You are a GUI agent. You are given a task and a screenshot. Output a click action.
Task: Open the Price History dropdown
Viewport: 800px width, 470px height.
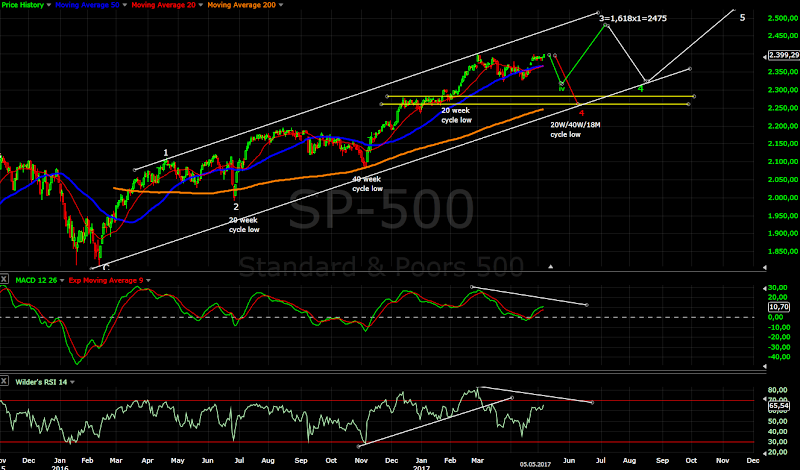(x=48, y=5)
